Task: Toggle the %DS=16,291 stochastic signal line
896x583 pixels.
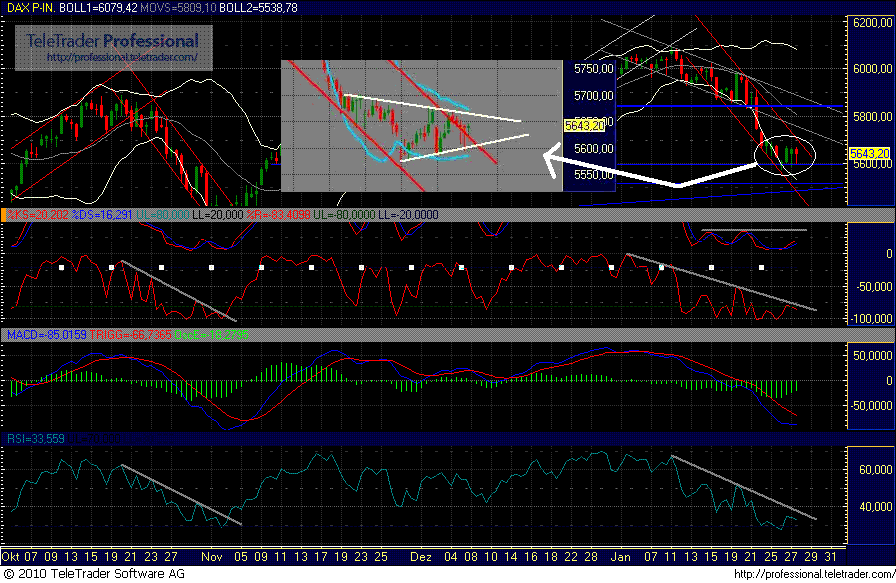Action: 100,213
